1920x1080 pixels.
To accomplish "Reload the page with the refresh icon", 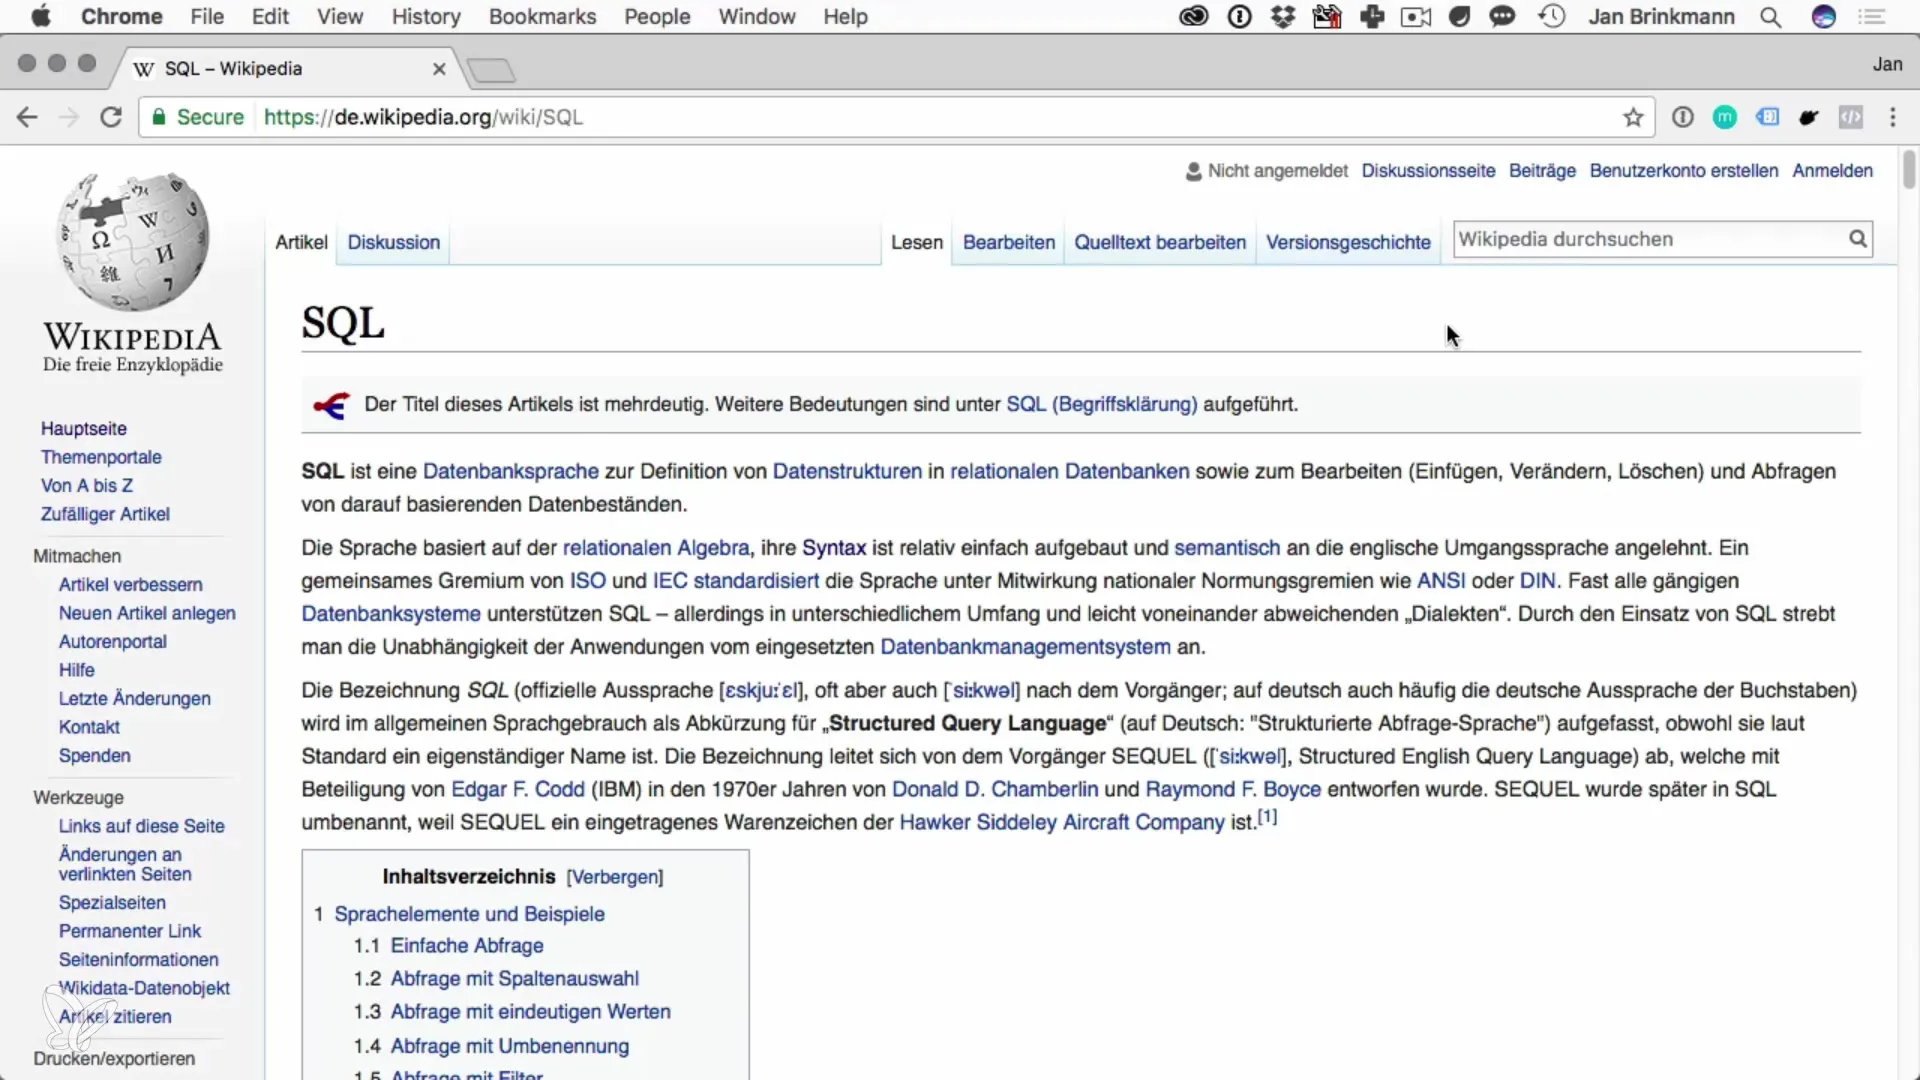I will pos(111,117).
